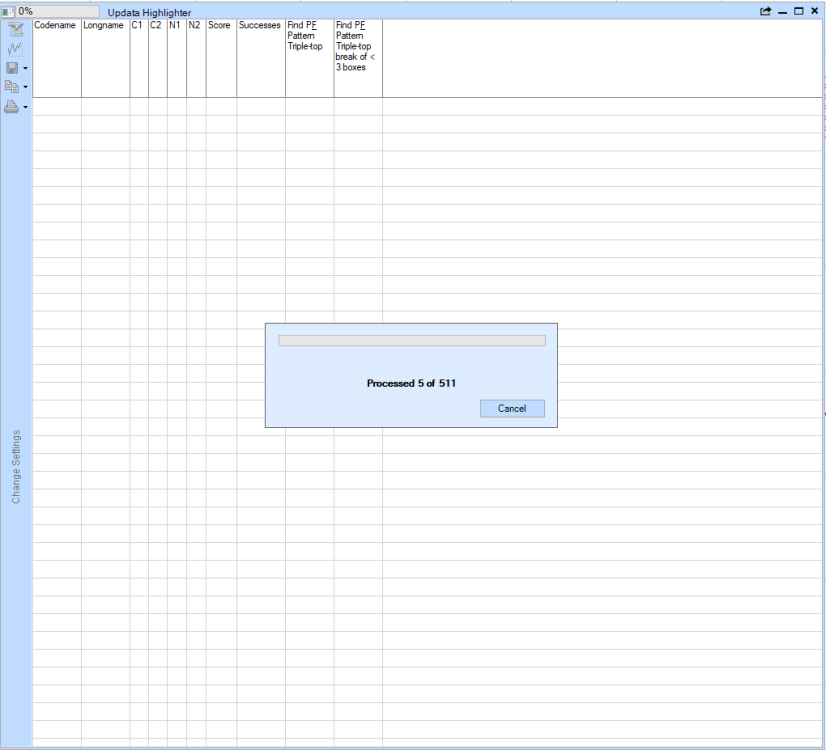The image size is (826, 750).
Task: Select the Successes column header
Action: [x=260, y=25]
